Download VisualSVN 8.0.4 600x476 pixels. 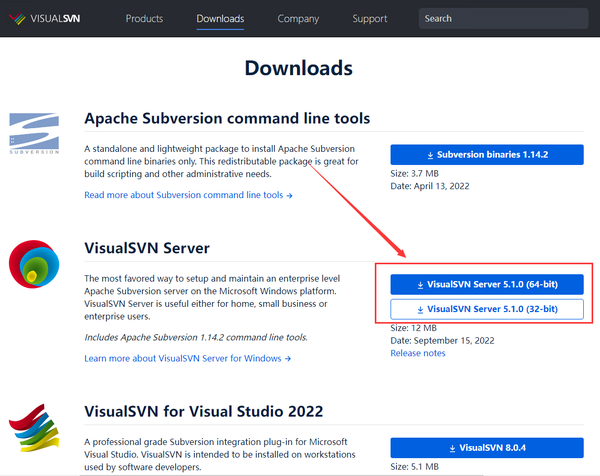pyautogui.click(x=487, y=448)
